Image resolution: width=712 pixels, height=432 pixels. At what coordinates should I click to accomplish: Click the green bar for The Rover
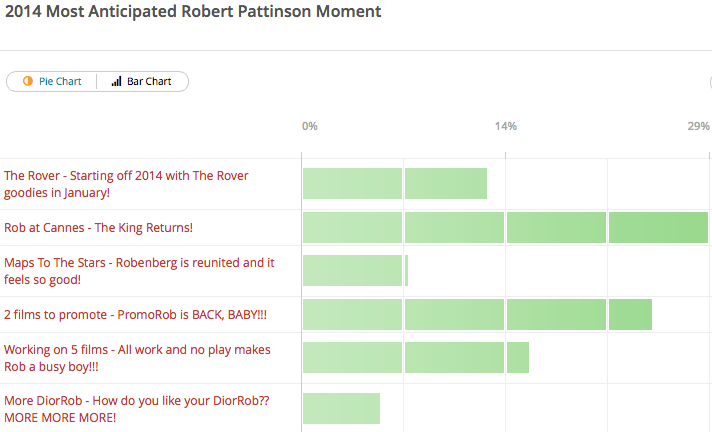395,184
